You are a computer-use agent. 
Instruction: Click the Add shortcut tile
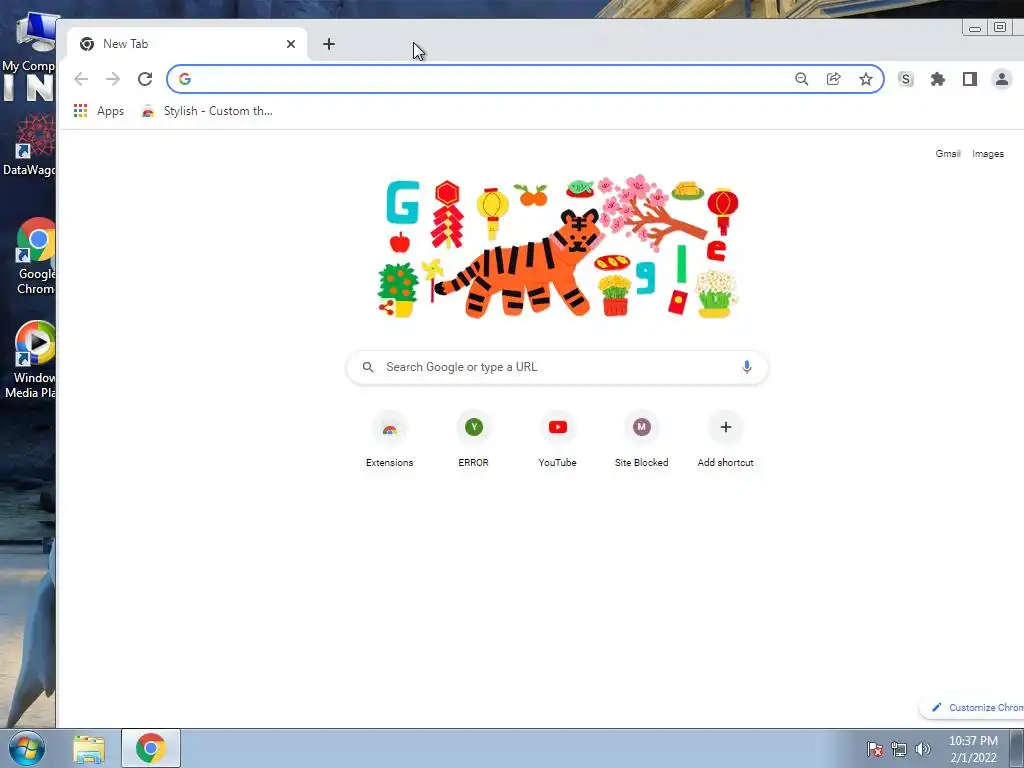click(x=726, y=440)
